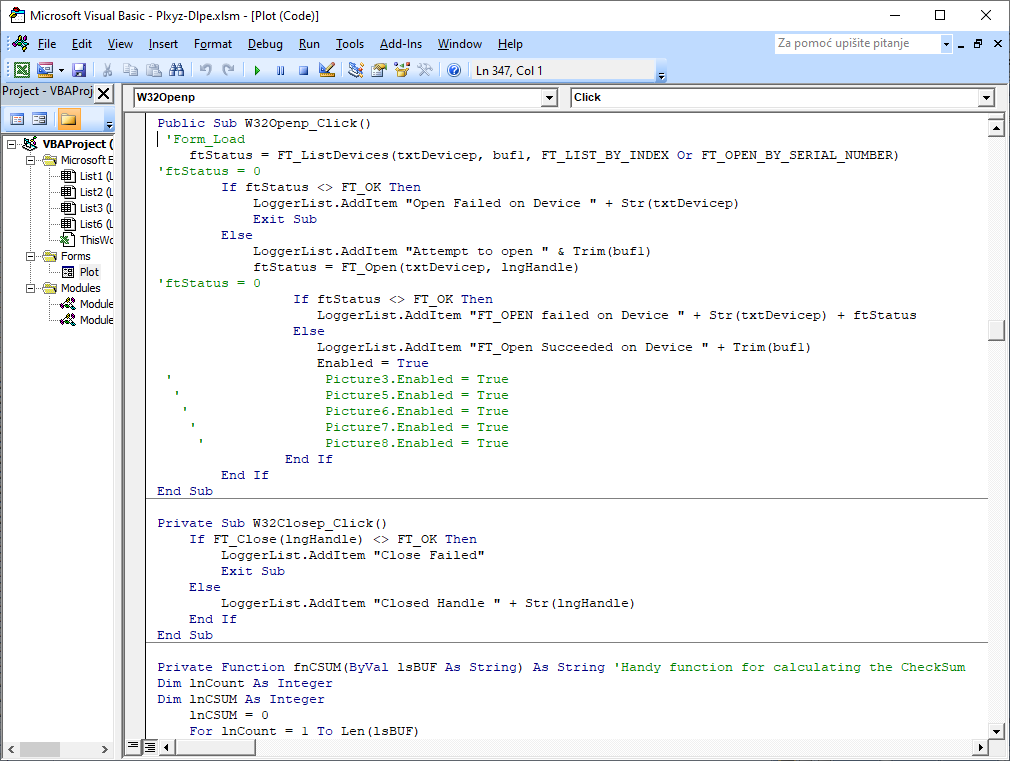1010x761 pixels.
Task: Collapse the Modules folder
Action: click(x=30, y=288)
